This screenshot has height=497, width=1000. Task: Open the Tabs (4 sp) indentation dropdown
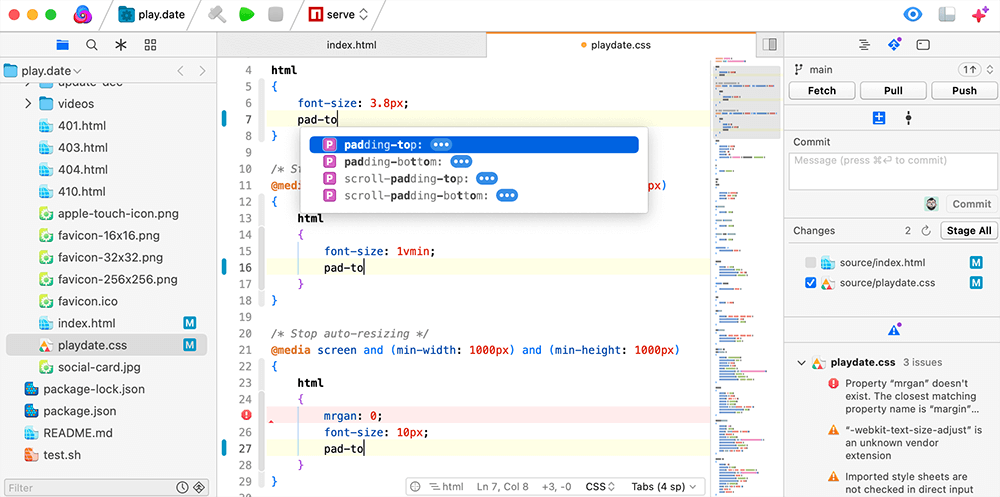(665, 486)
